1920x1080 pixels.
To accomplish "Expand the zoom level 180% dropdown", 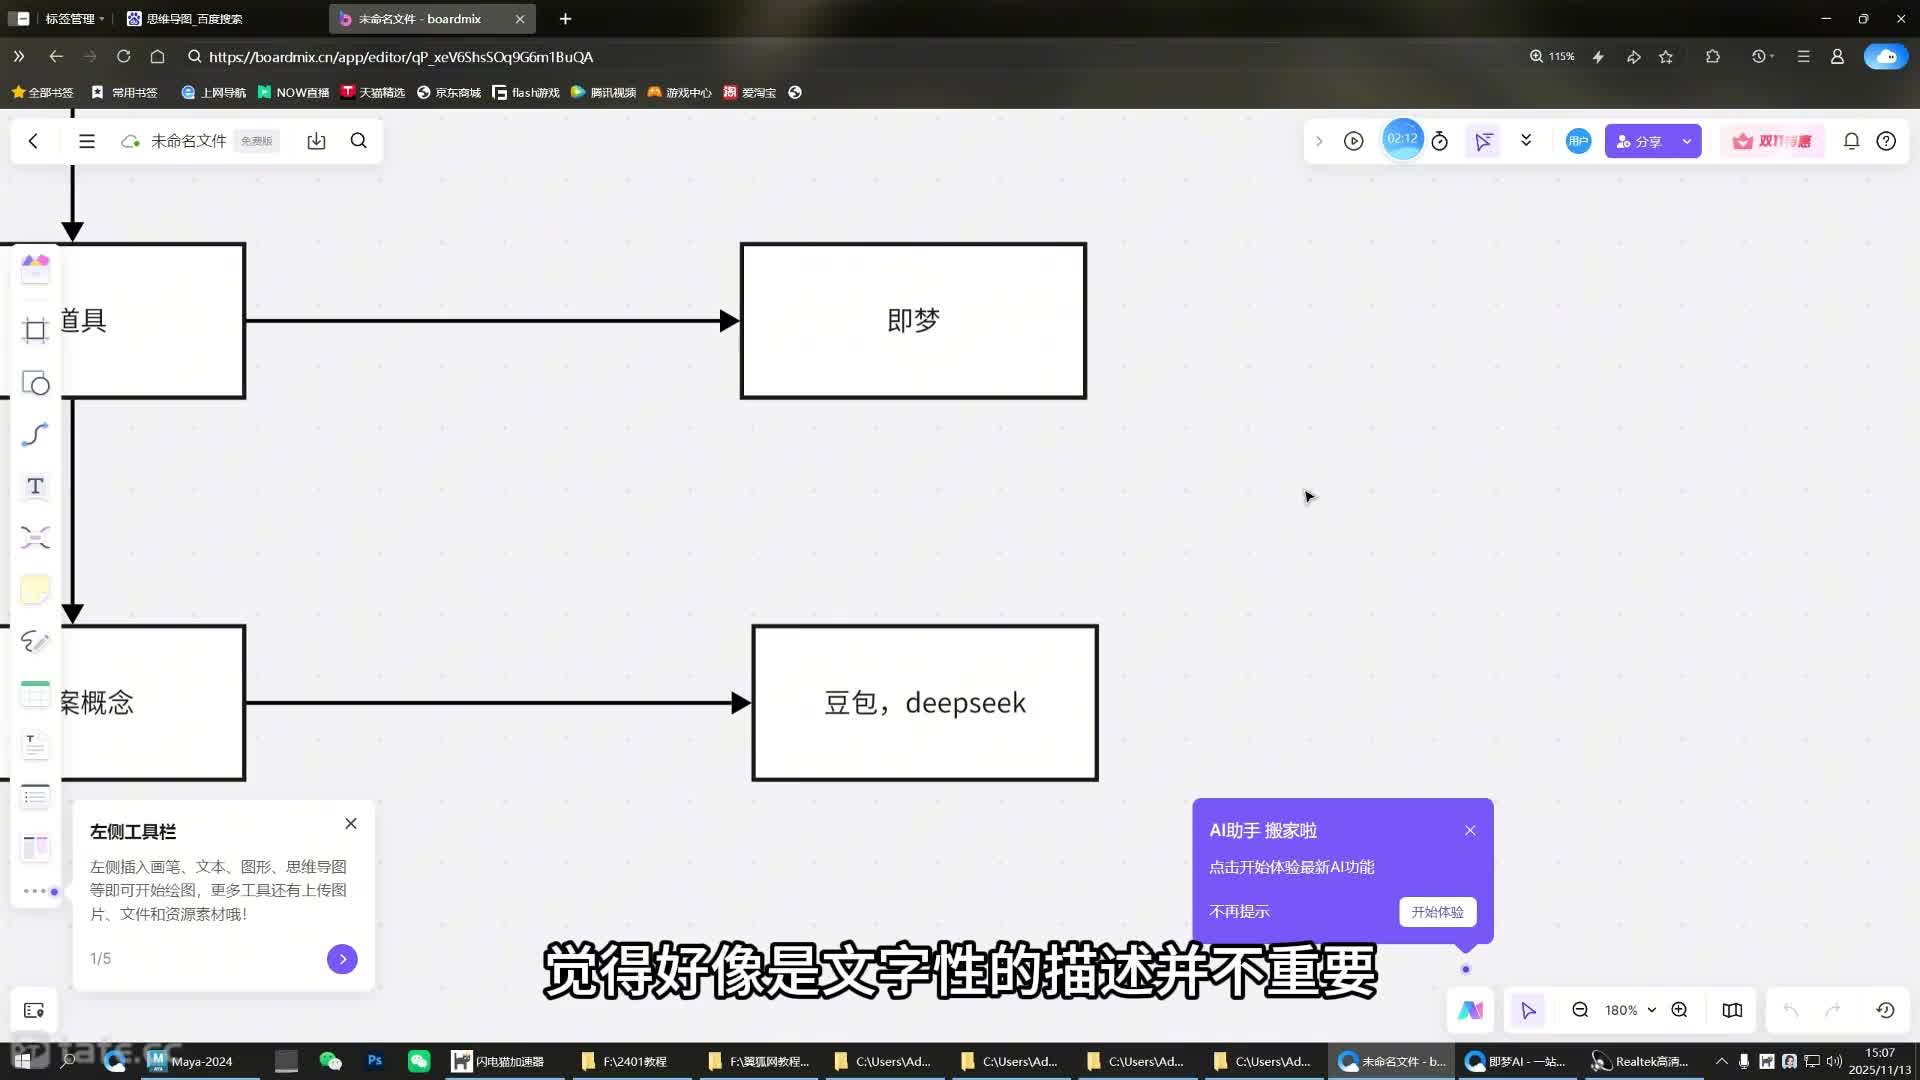I will pyautogui.click(x=1651, y=1010).
